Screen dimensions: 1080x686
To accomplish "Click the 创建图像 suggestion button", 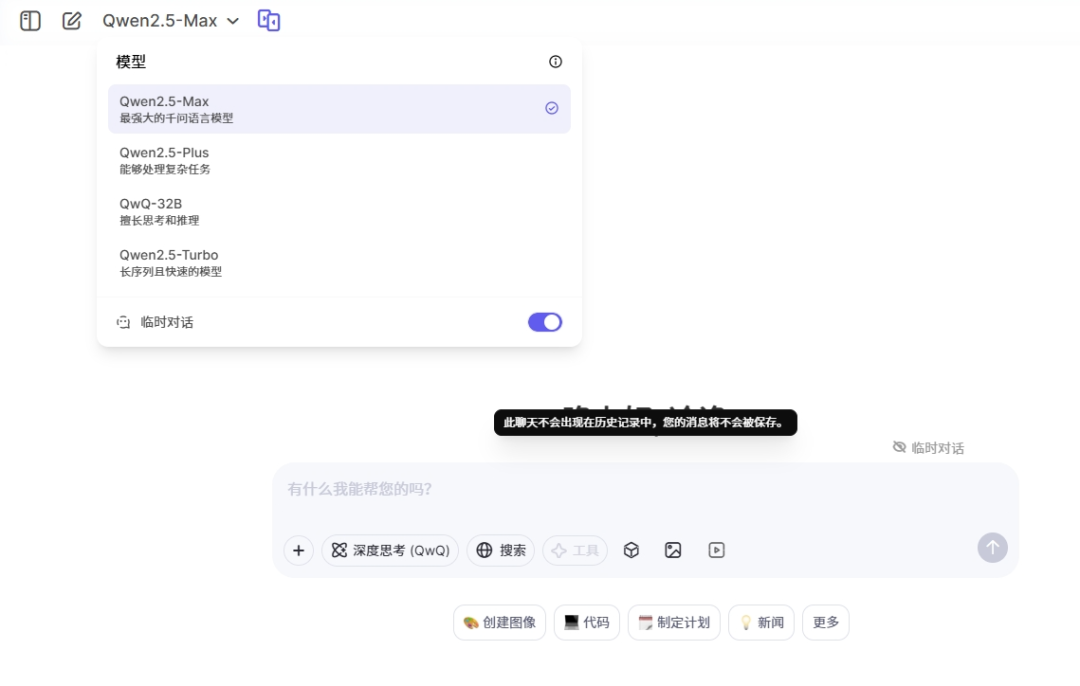I will point(499,622).
